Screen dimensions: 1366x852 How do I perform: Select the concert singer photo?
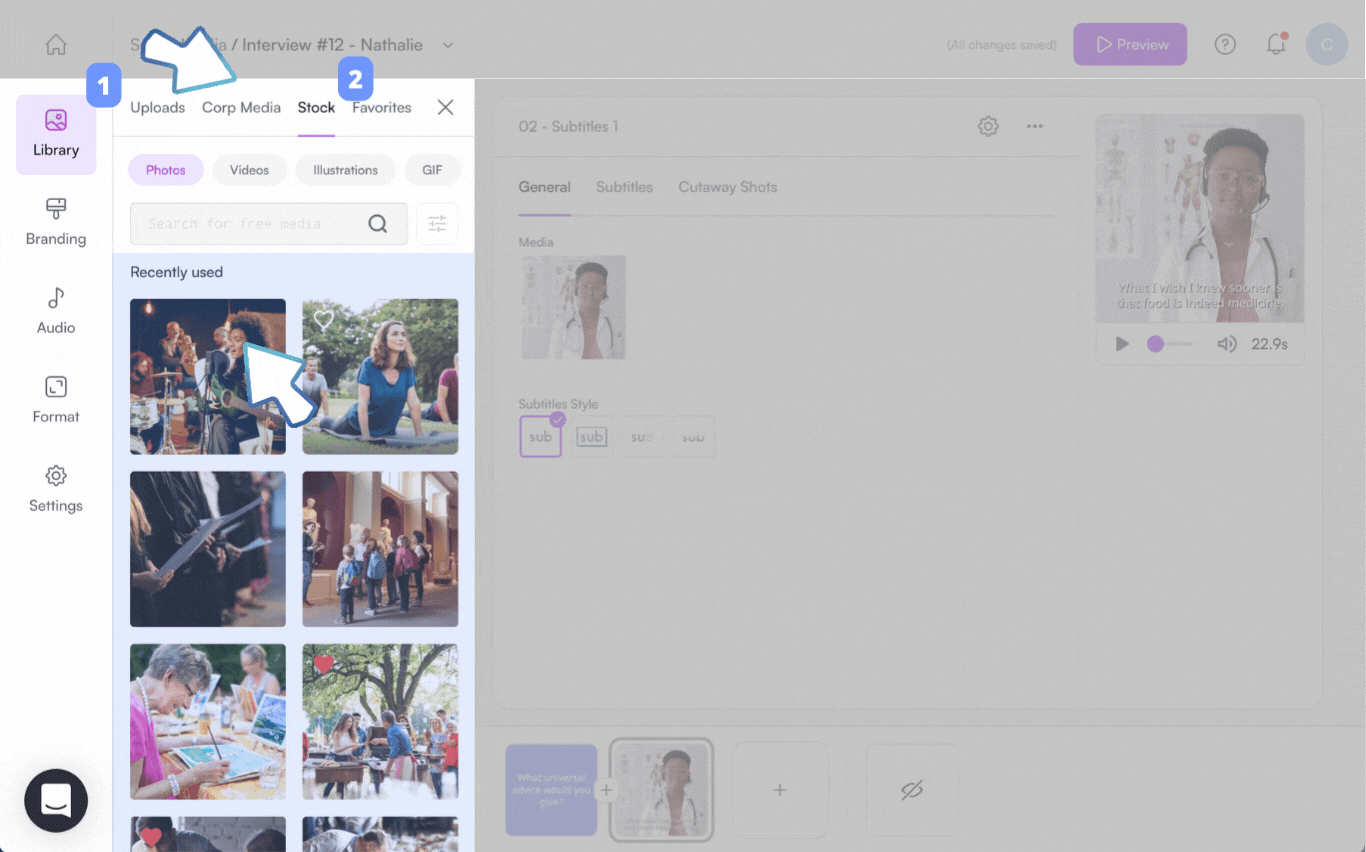click(208, 377)
